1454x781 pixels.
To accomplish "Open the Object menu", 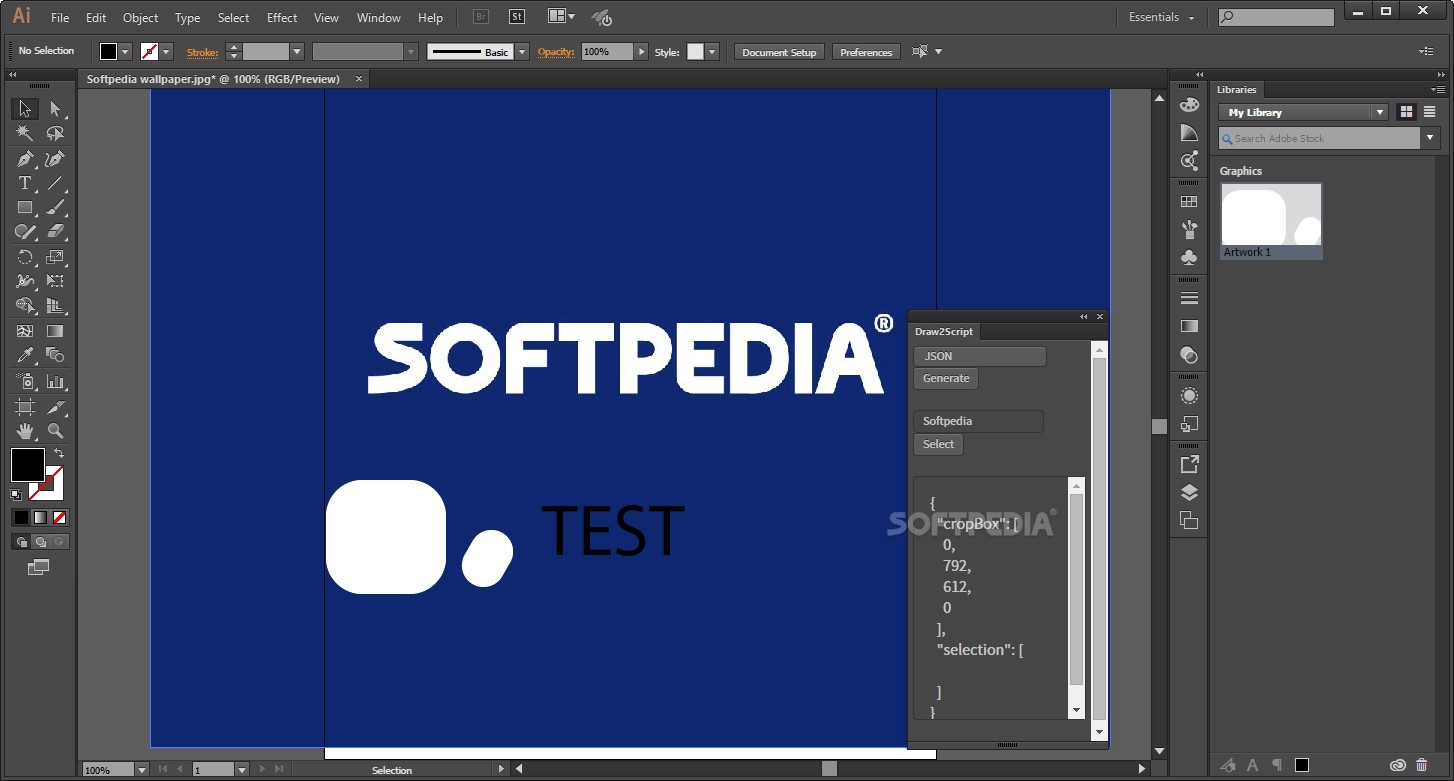I will (140, 18).
